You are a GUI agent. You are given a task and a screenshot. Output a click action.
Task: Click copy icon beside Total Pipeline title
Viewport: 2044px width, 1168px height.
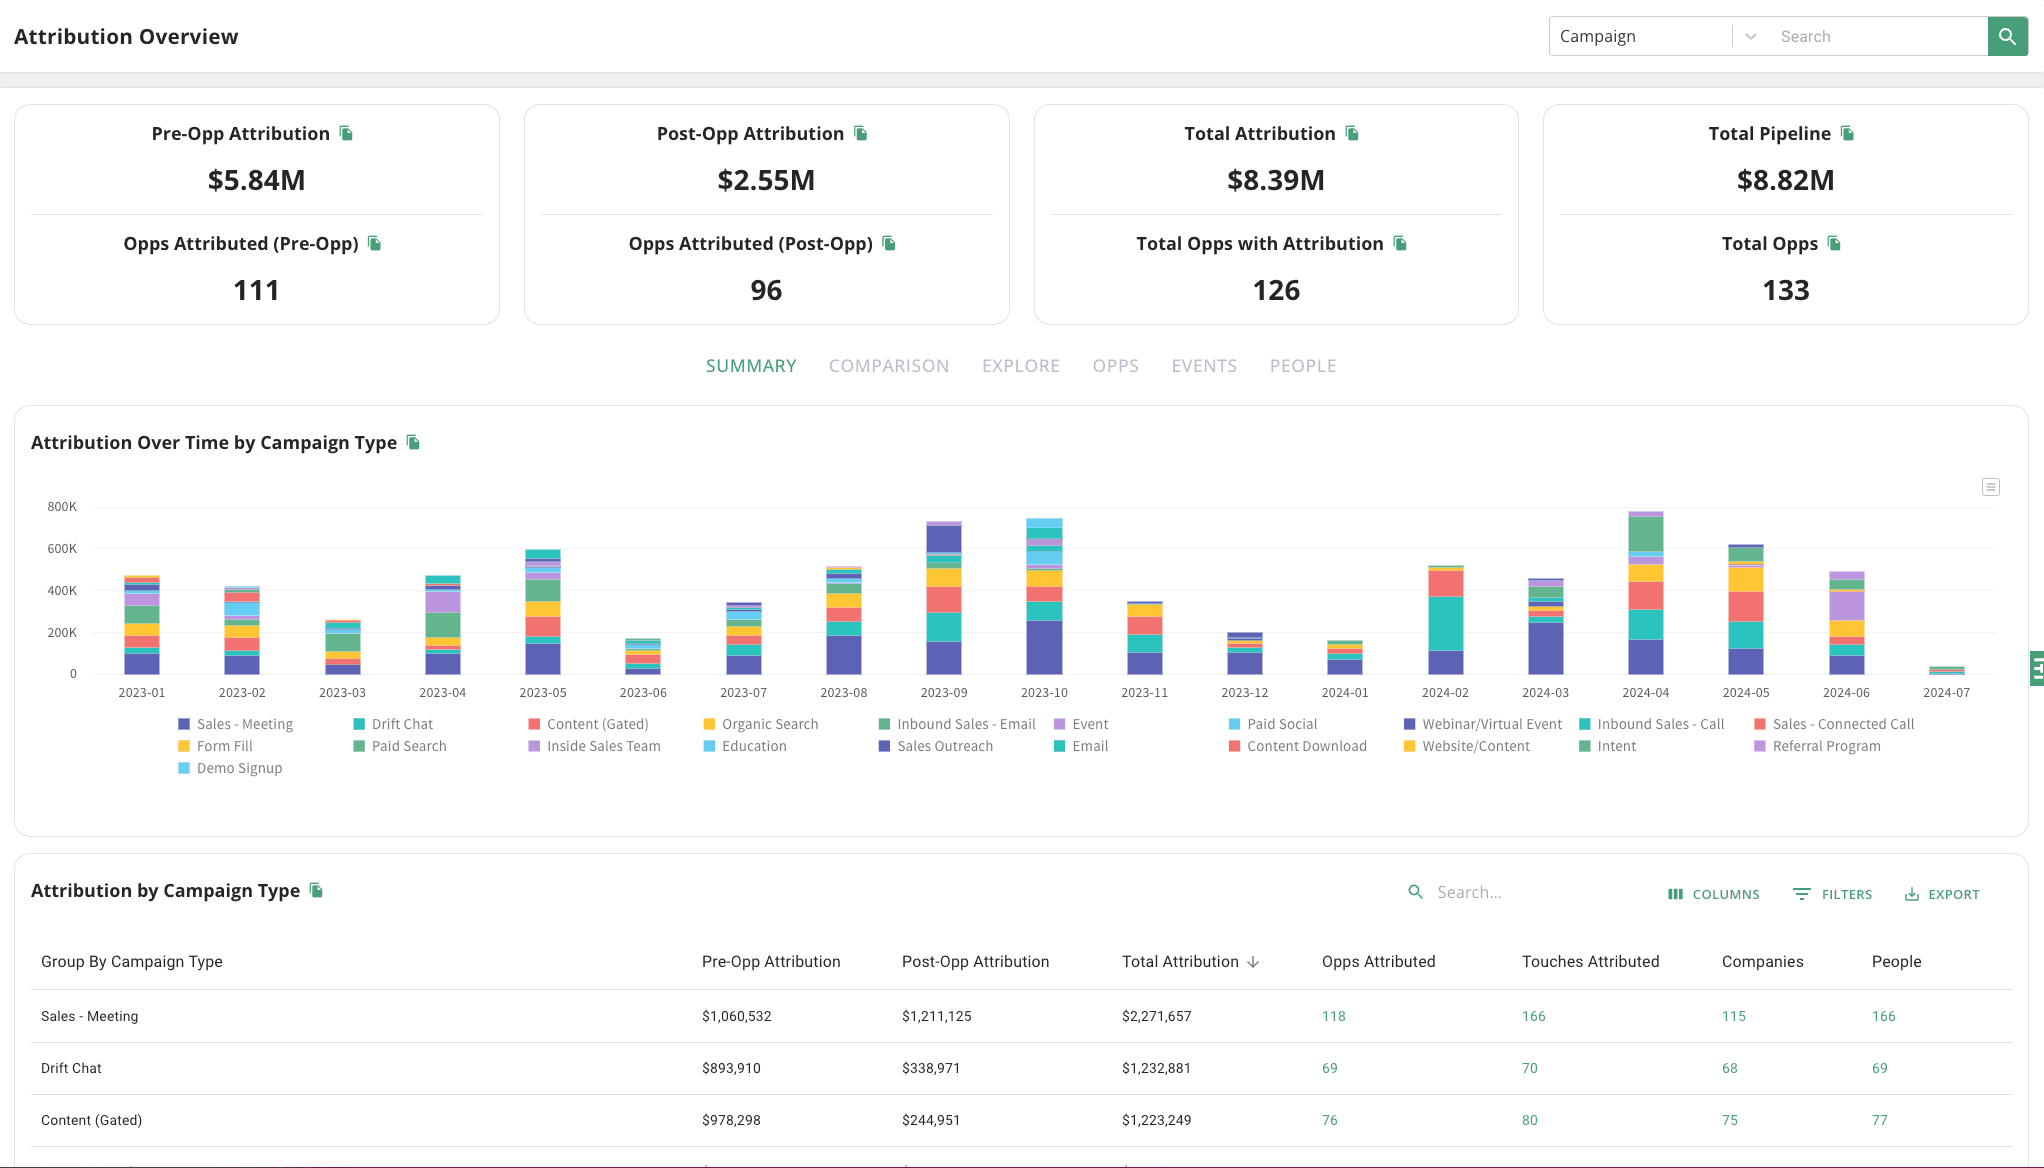click(1847, 133)
